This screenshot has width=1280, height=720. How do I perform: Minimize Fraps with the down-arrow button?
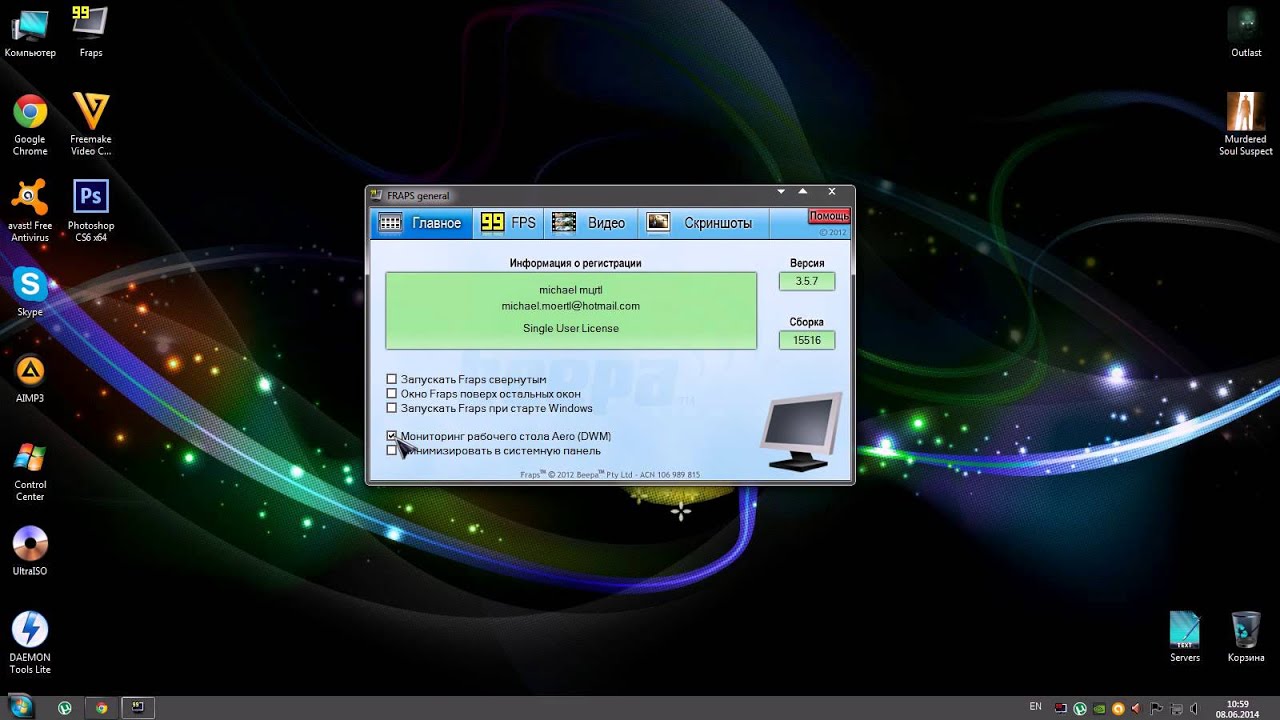(782, 191)
